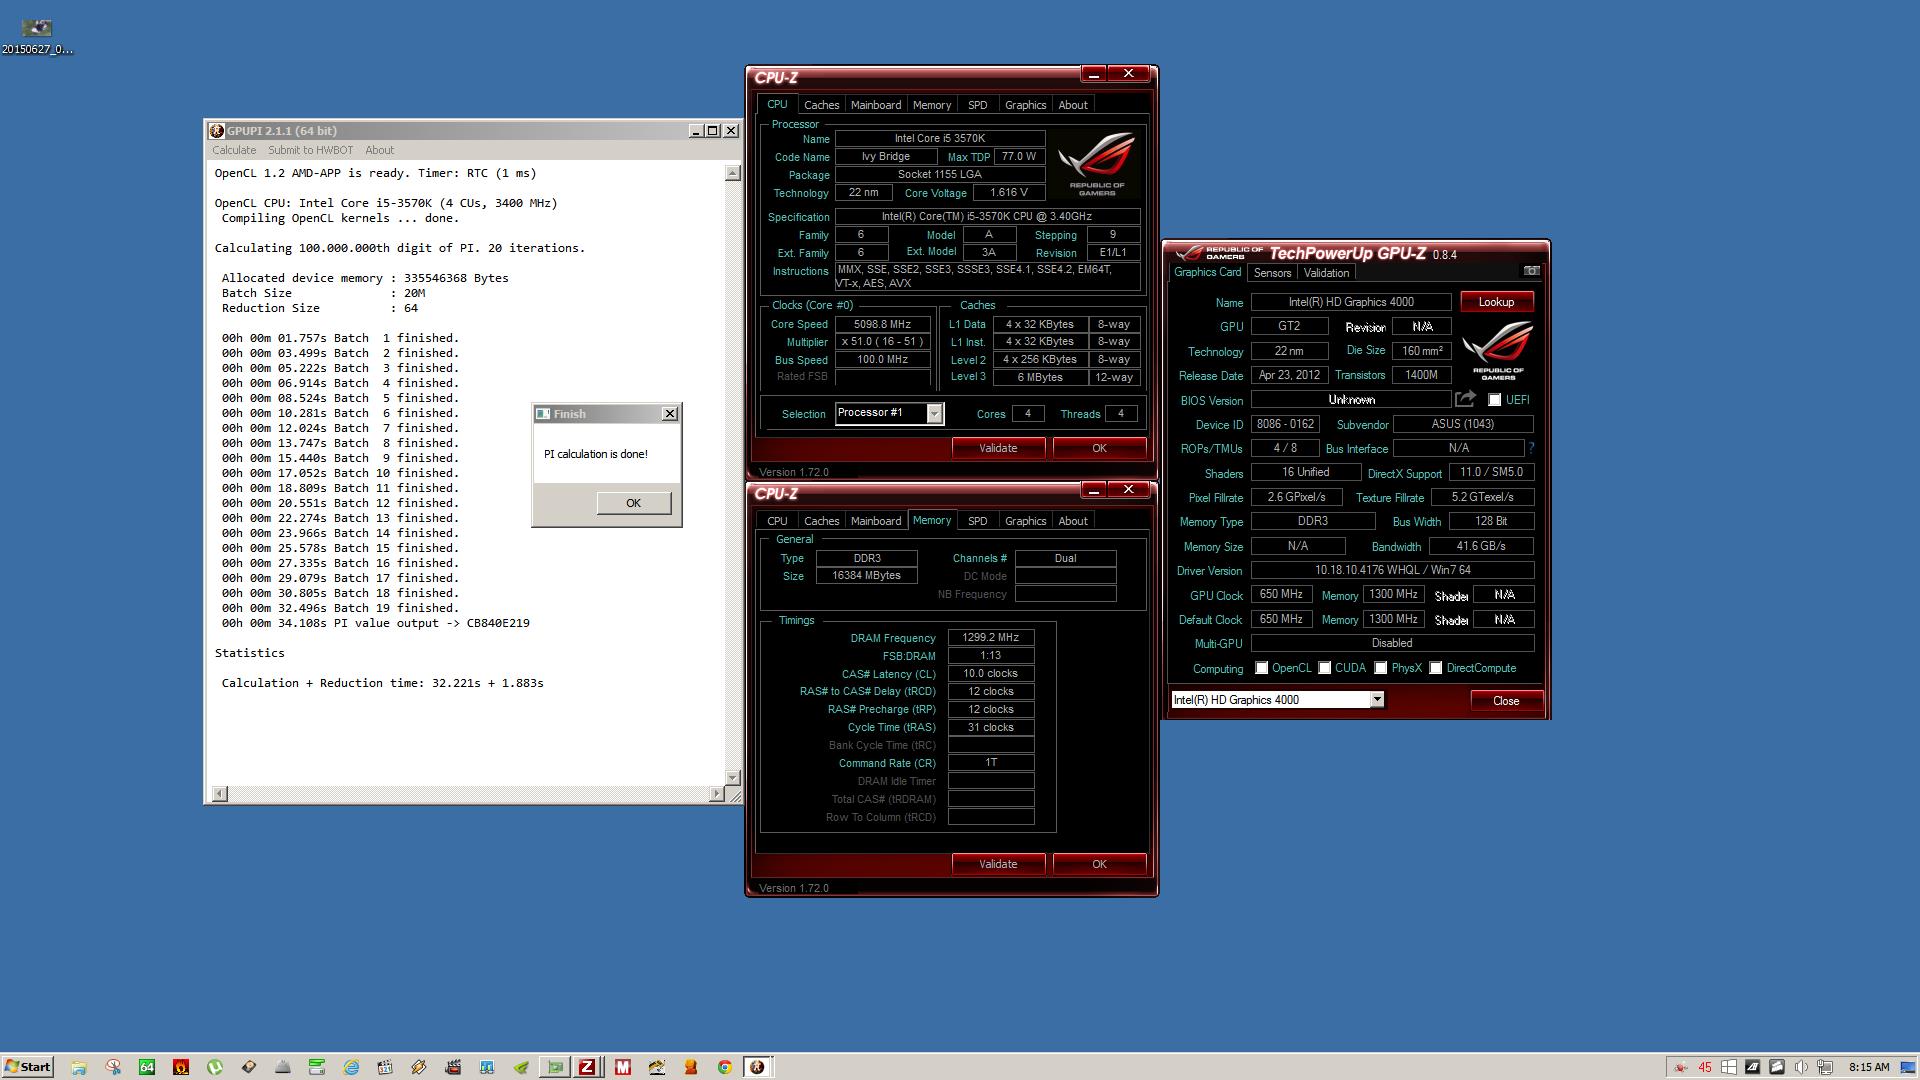The height and width of the screenshot is (1080, 1920).
Task: Click the volume speaker tray icon
Action: coord(1801,1067)
